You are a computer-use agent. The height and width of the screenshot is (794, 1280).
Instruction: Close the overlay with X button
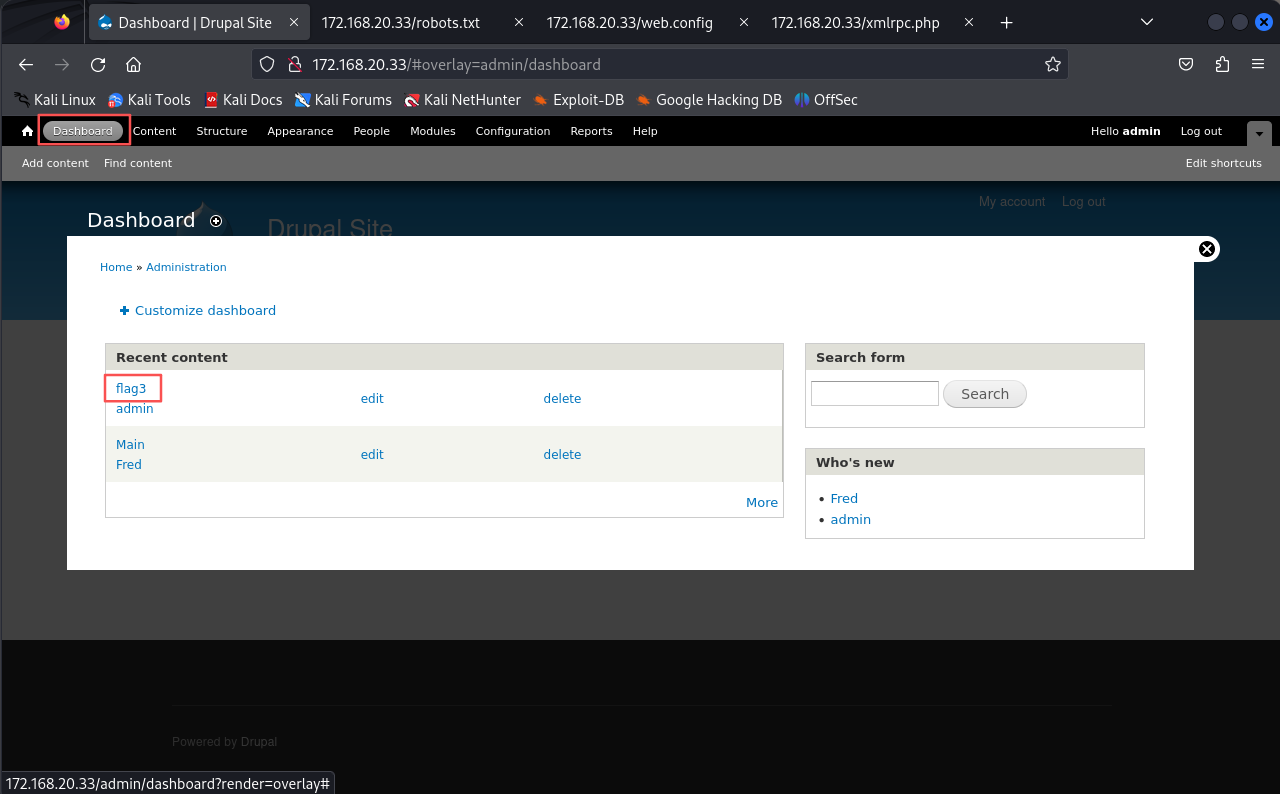(x=1207, y=249)
